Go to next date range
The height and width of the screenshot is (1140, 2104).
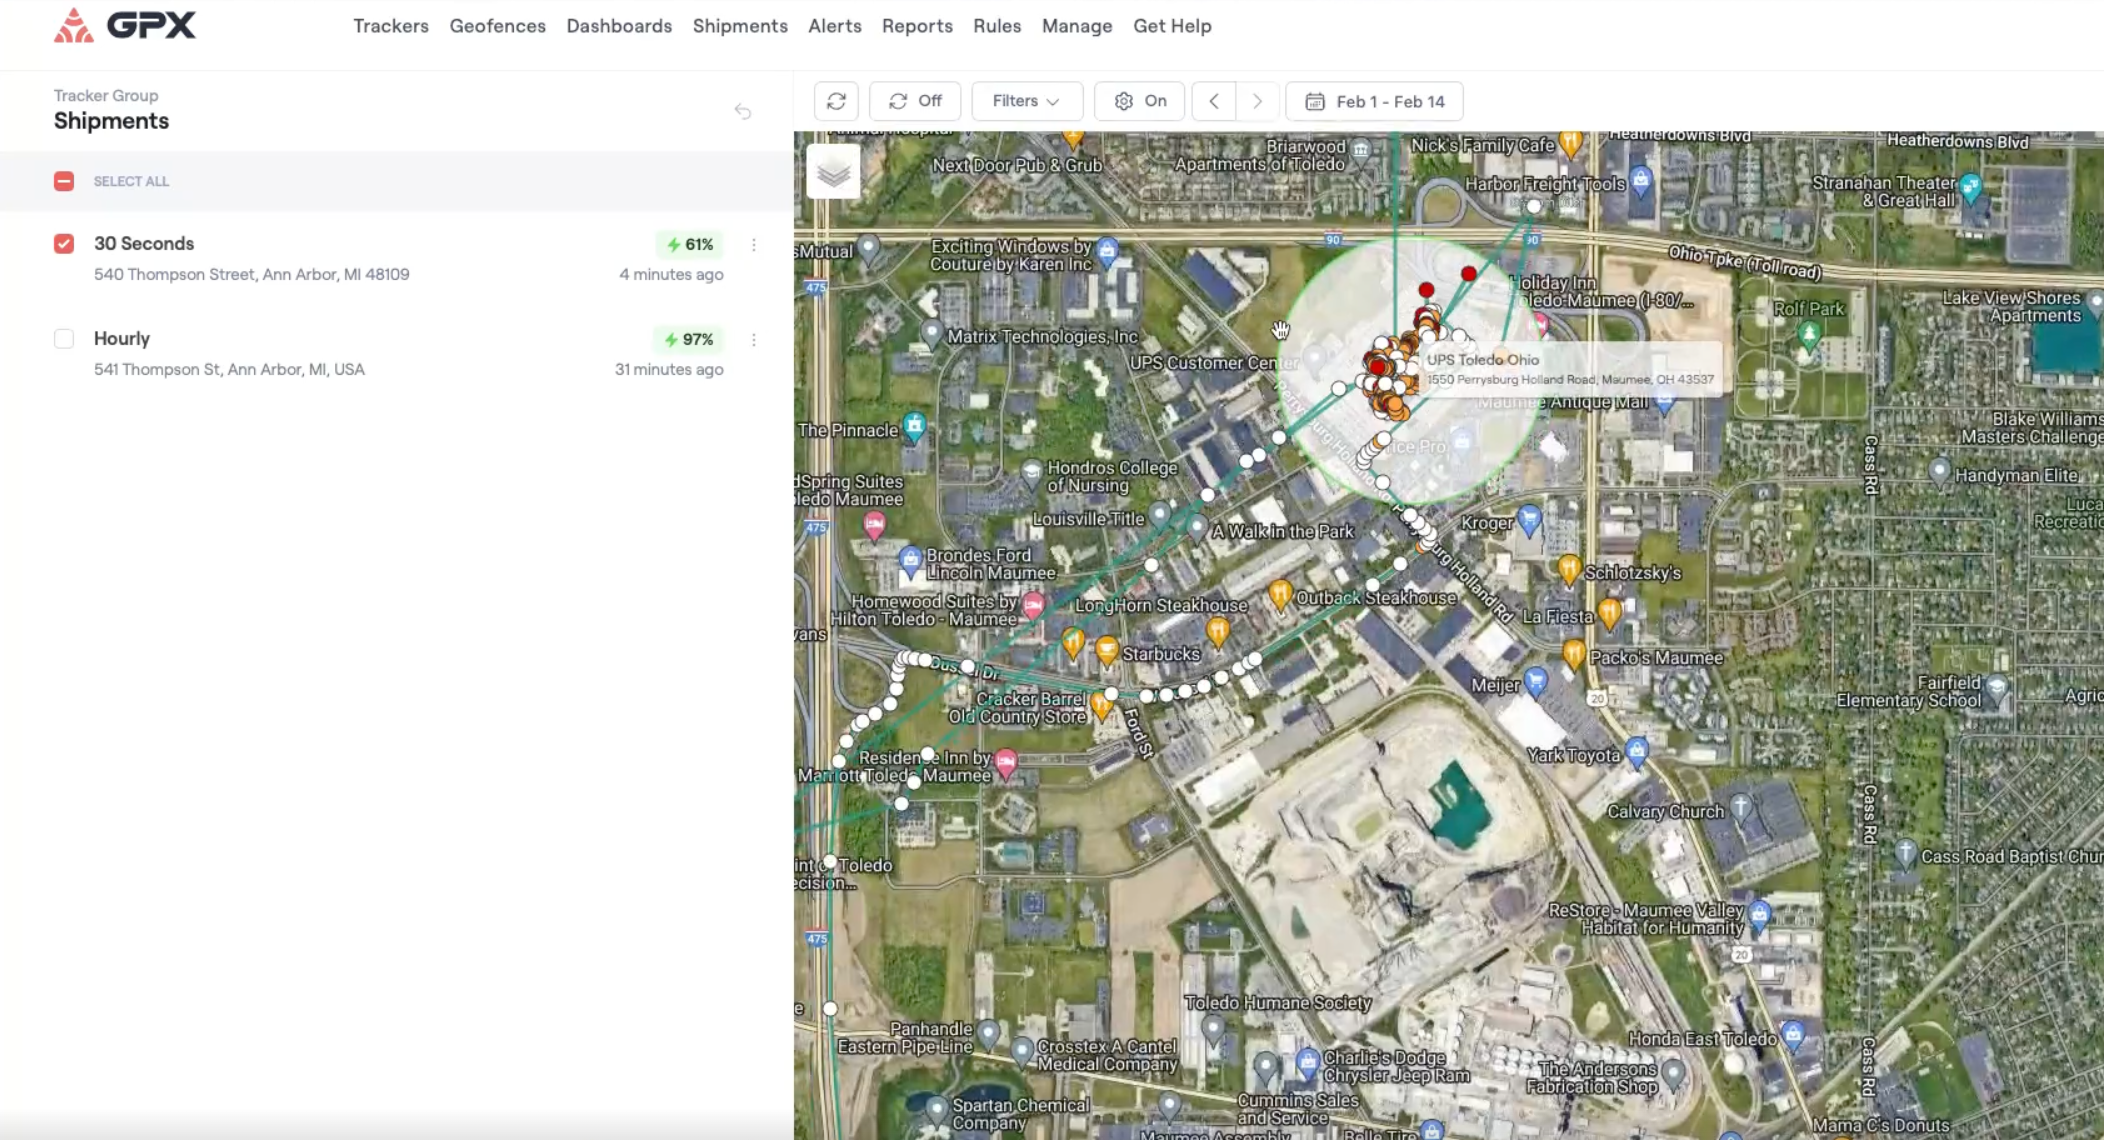(x=1257, y=101)
